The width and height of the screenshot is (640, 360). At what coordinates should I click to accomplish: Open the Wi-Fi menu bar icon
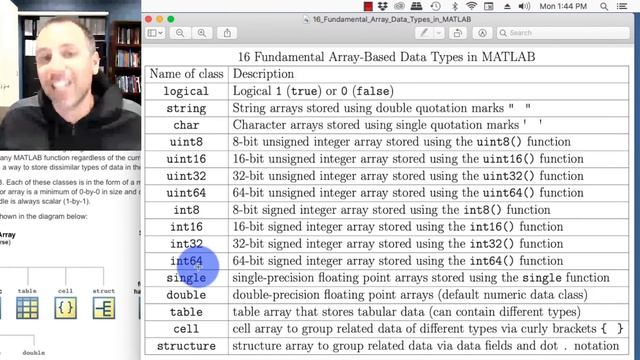(471, 6)
